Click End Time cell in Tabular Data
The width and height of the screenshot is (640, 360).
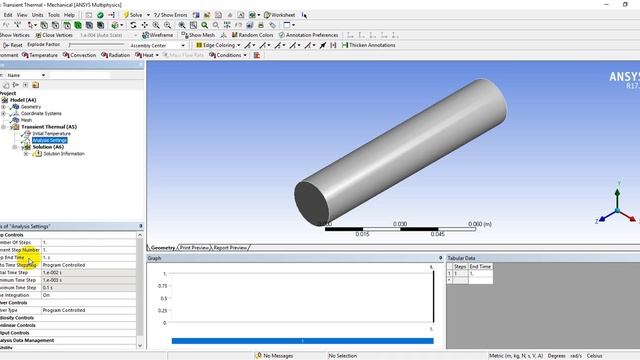(480, 273)
